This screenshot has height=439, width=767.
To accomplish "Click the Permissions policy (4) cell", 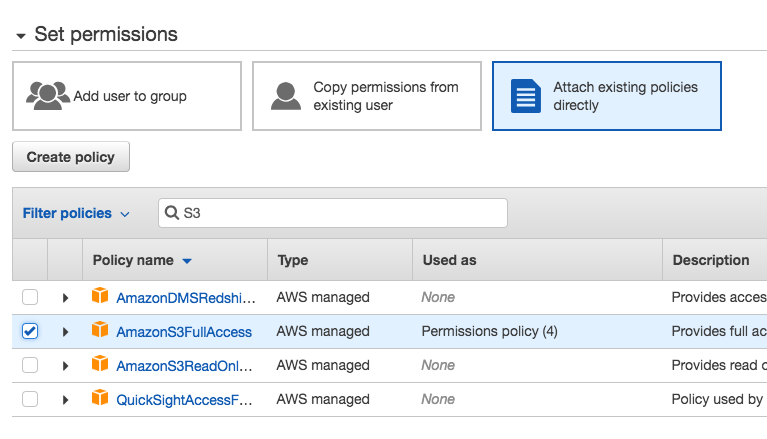I will point(490,331).
